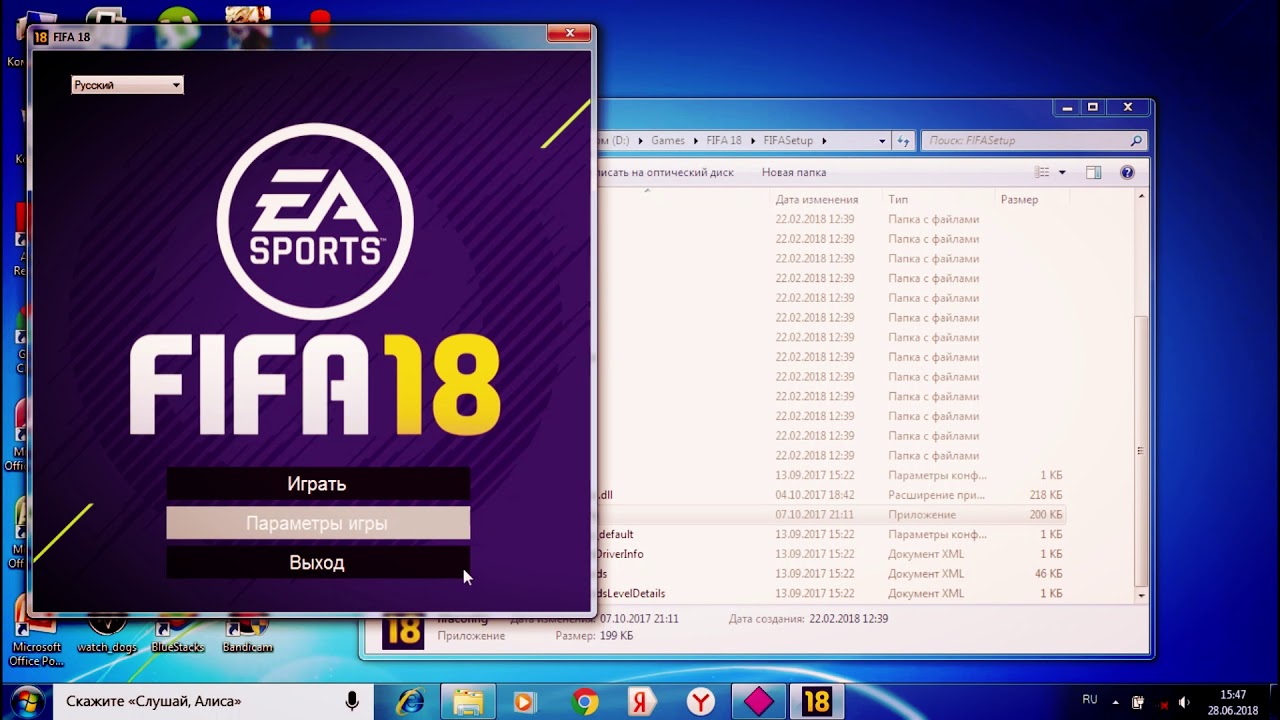Click 'Дата создания: 22.02.2018 12:39' in details pane
The width and height of the screenshot is (1280, 720).
pyautogui.click(x=808, y=619)
